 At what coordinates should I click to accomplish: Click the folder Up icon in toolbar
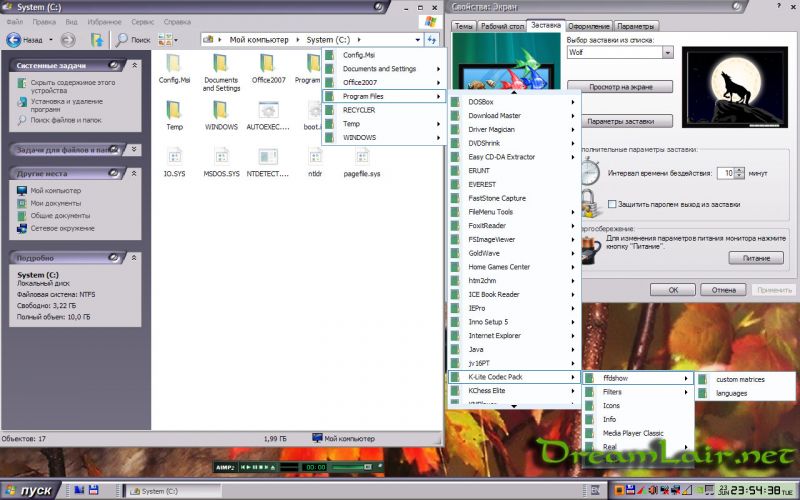97,40
